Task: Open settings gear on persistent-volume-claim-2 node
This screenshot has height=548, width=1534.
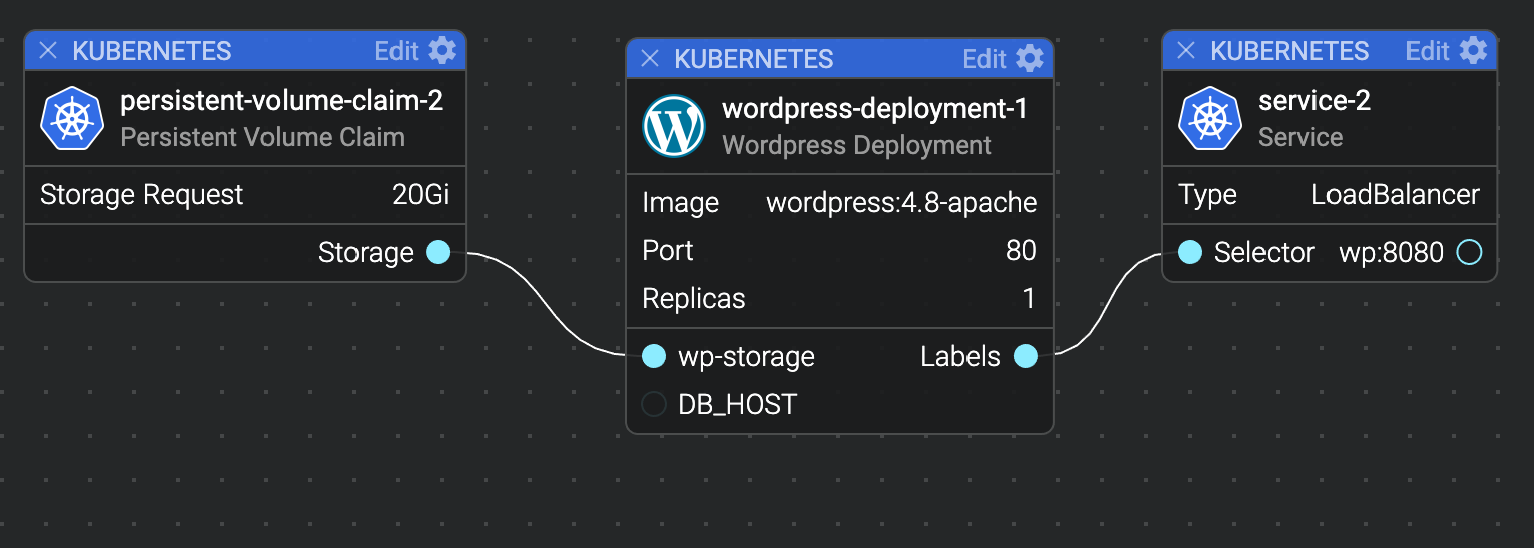Action: (x=441, y=50)
